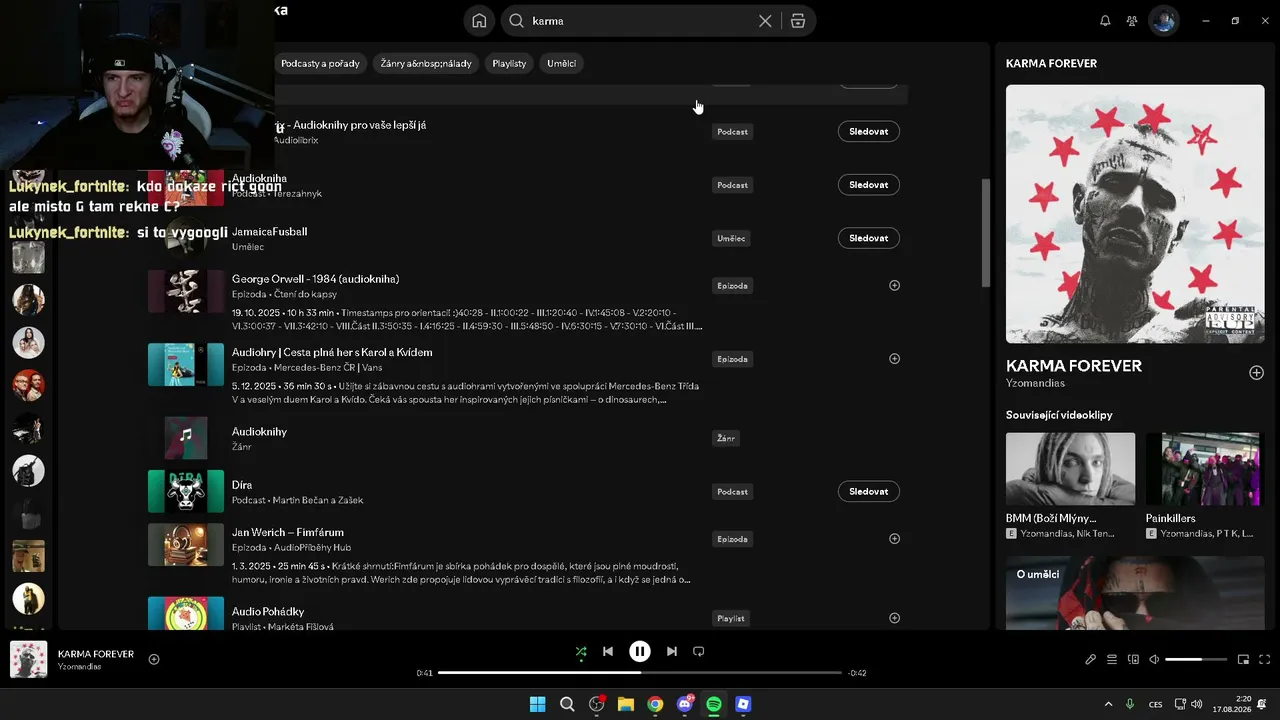Add KARMA FOREVER in the right panel
1280x720 pixels.
1257,373
